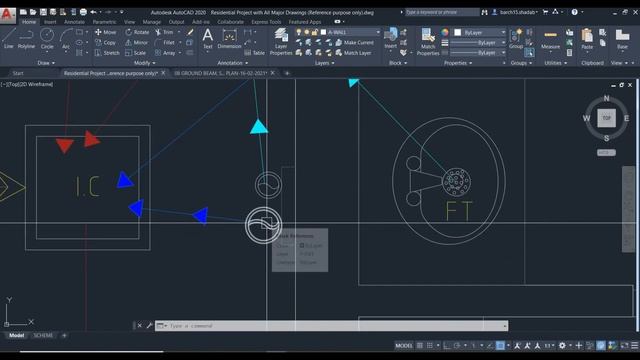Click the Measure tool
This screenshot has height=360, width=640.
[x=550, y=39]
